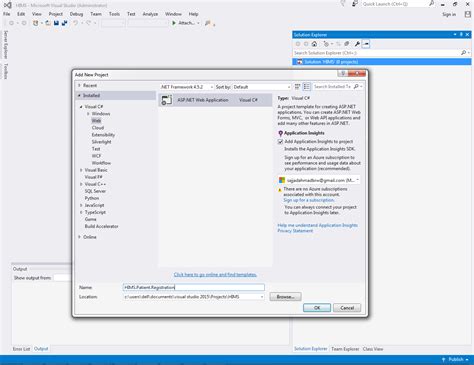Open the .NET Framework 4.5.2 dropdown
Screen dimensions: 474x365
[187, 87]
